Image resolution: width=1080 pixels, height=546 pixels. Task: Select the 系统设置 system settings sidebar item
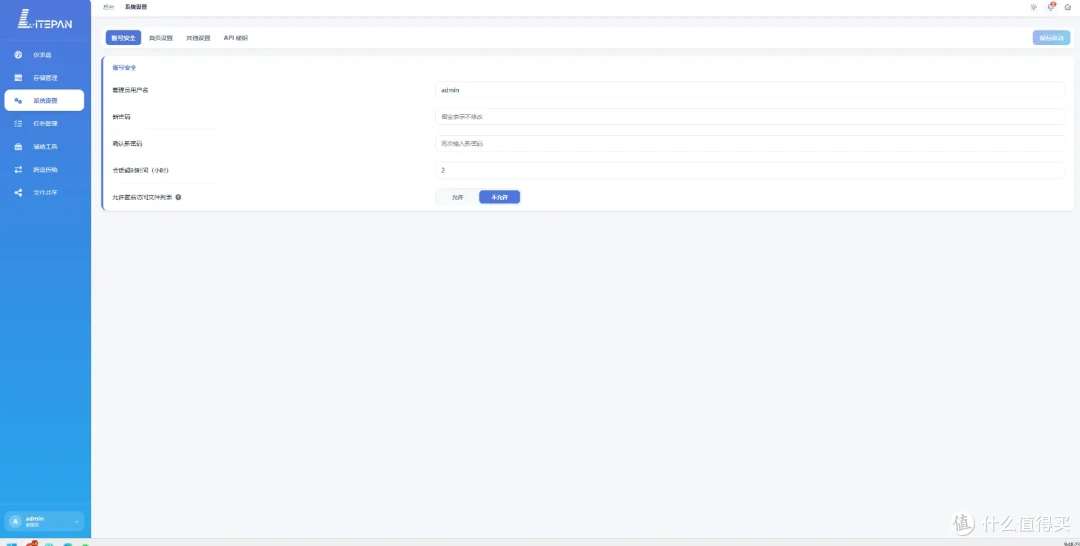[x=44, y=101]
